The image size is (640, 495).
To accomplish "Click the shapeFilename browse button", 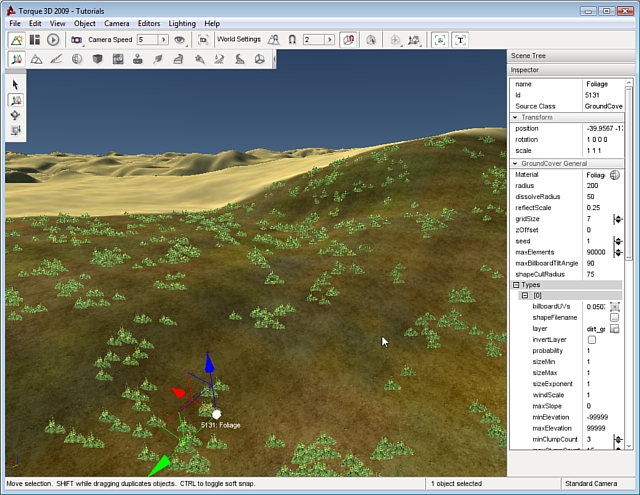I will pyautogui.click(x=615, y=317).
